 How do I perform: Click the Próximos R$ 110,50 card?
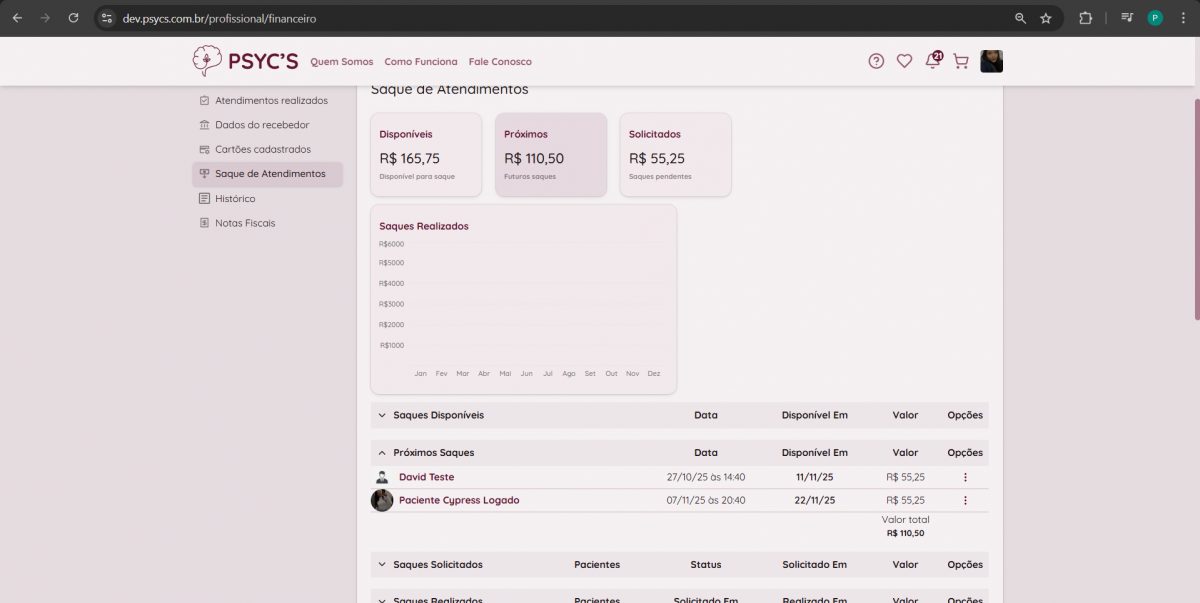click(550, 154)
